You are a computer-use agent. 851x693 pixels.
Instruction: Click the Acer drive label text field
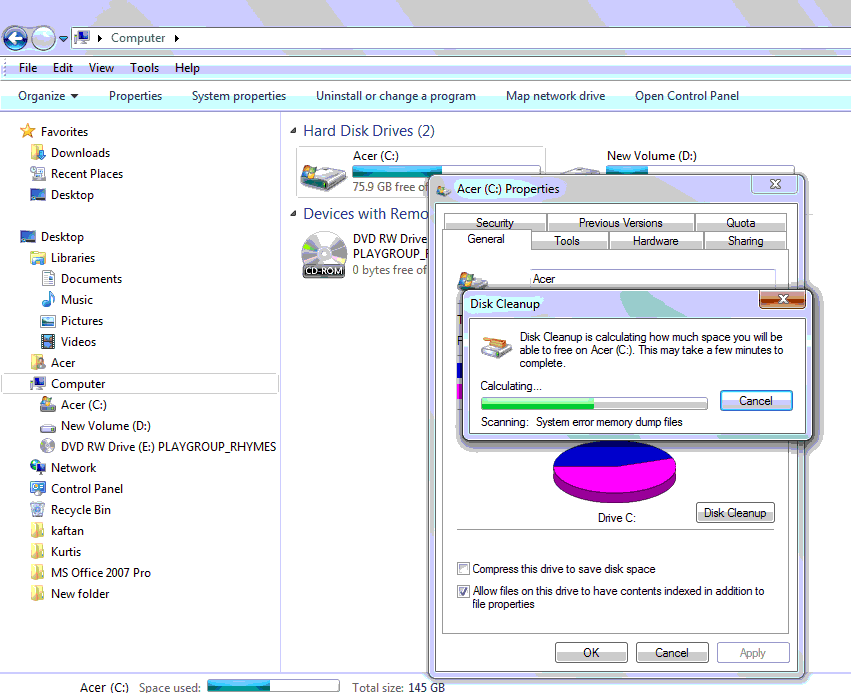(652, 279)
